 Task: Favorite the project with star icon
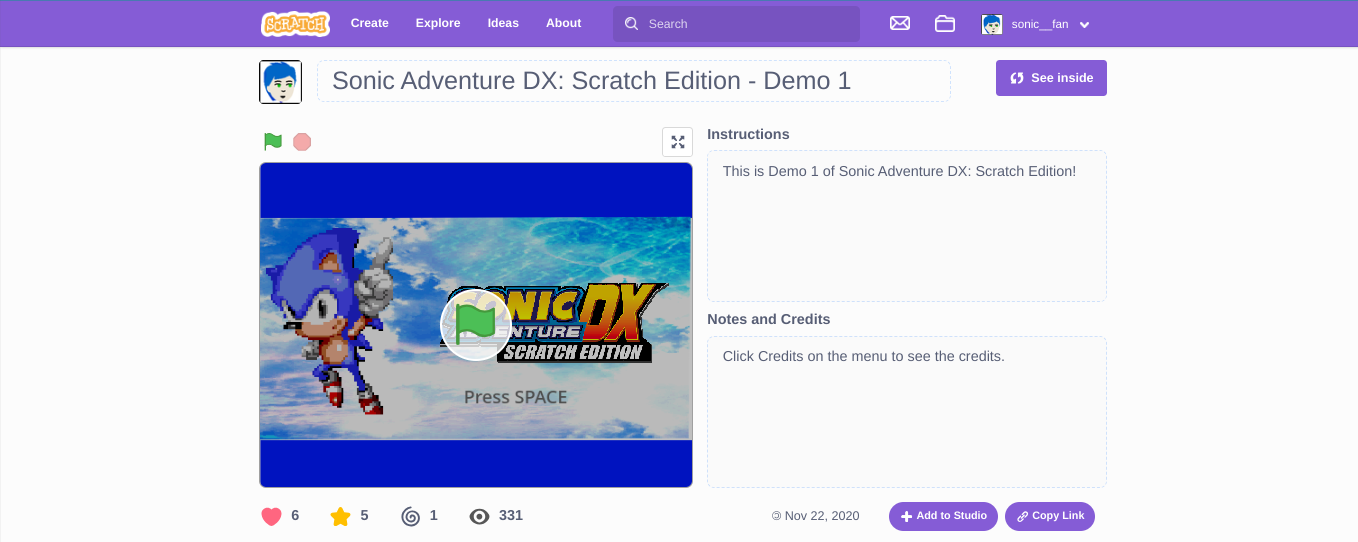[x=340, y=516]
